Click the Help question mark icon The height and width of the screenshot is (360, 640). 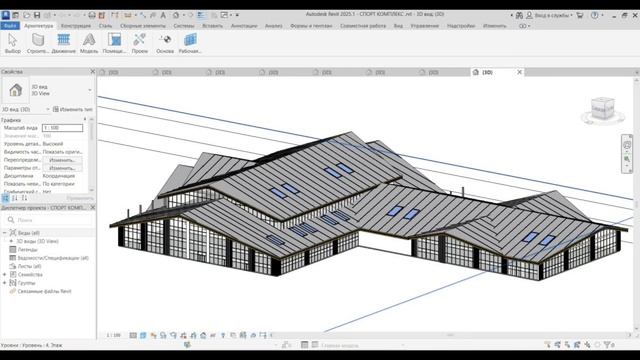(595, 15)
